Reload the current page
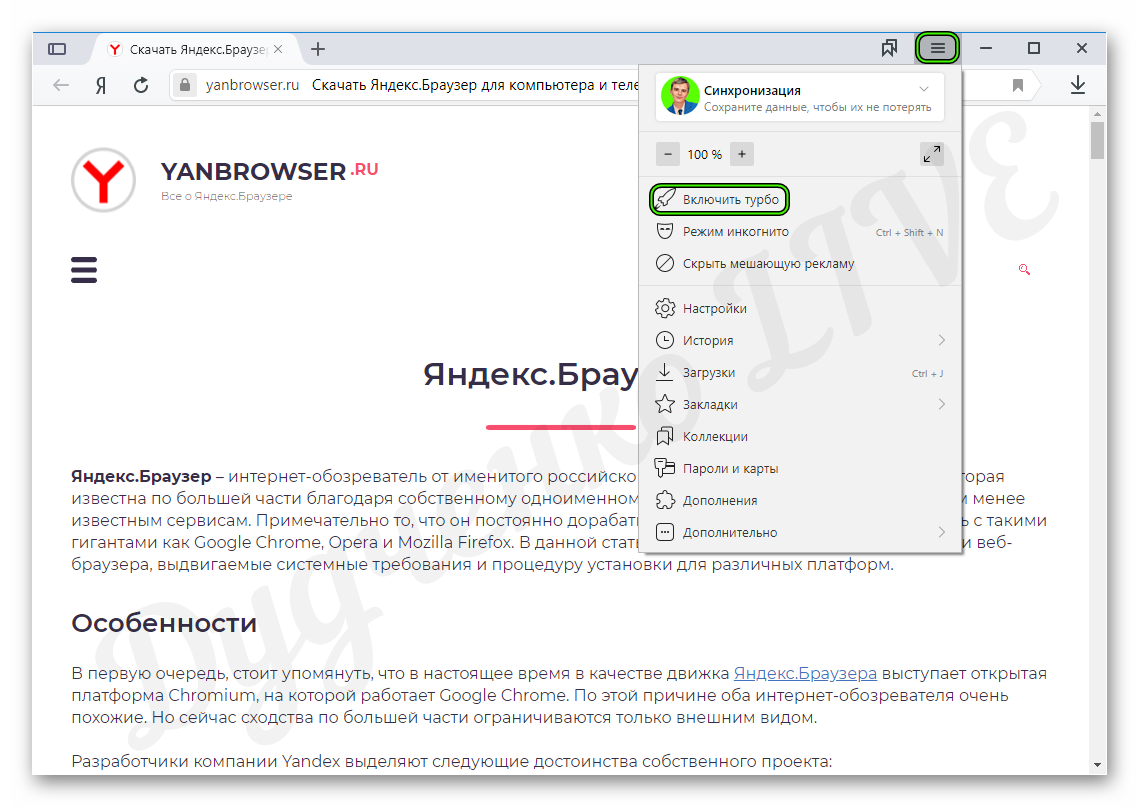The width and height of the screenshot is (1139, 807). 141,85
